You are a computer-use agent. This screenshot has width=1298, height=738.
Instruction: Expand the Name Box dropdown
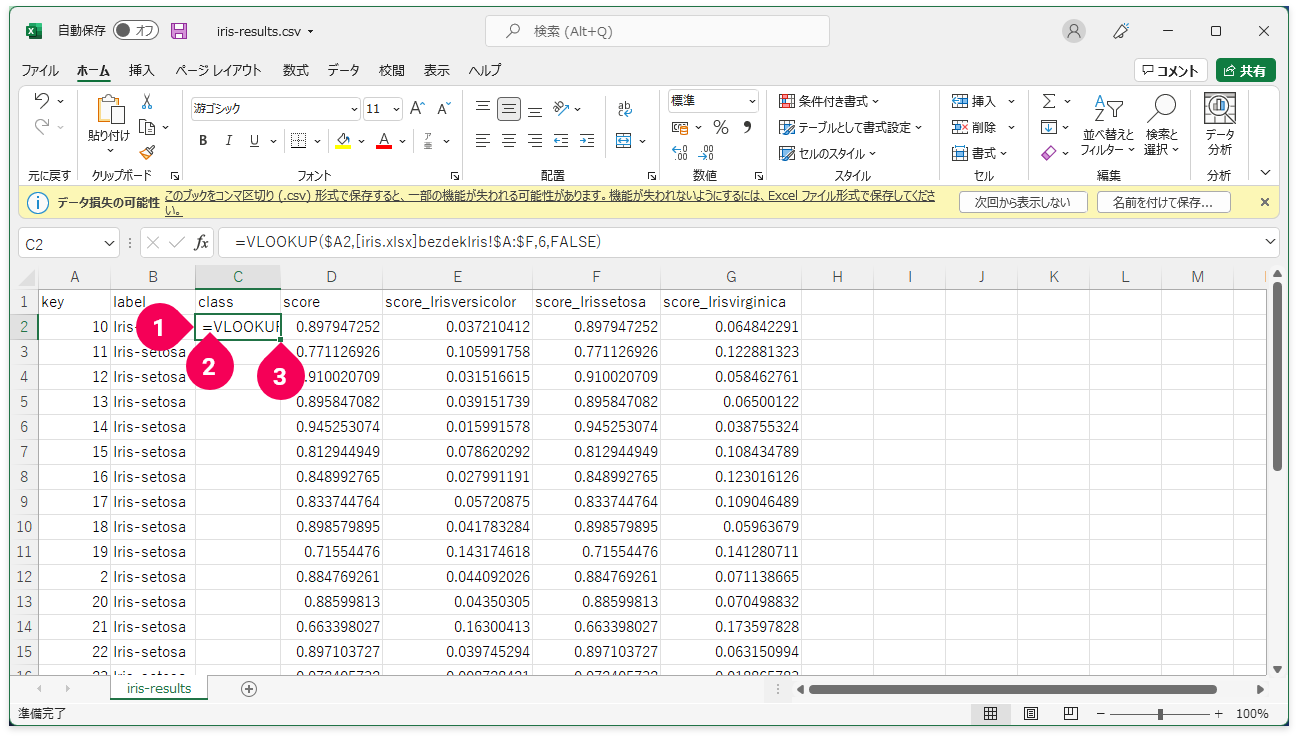(110, 243)
